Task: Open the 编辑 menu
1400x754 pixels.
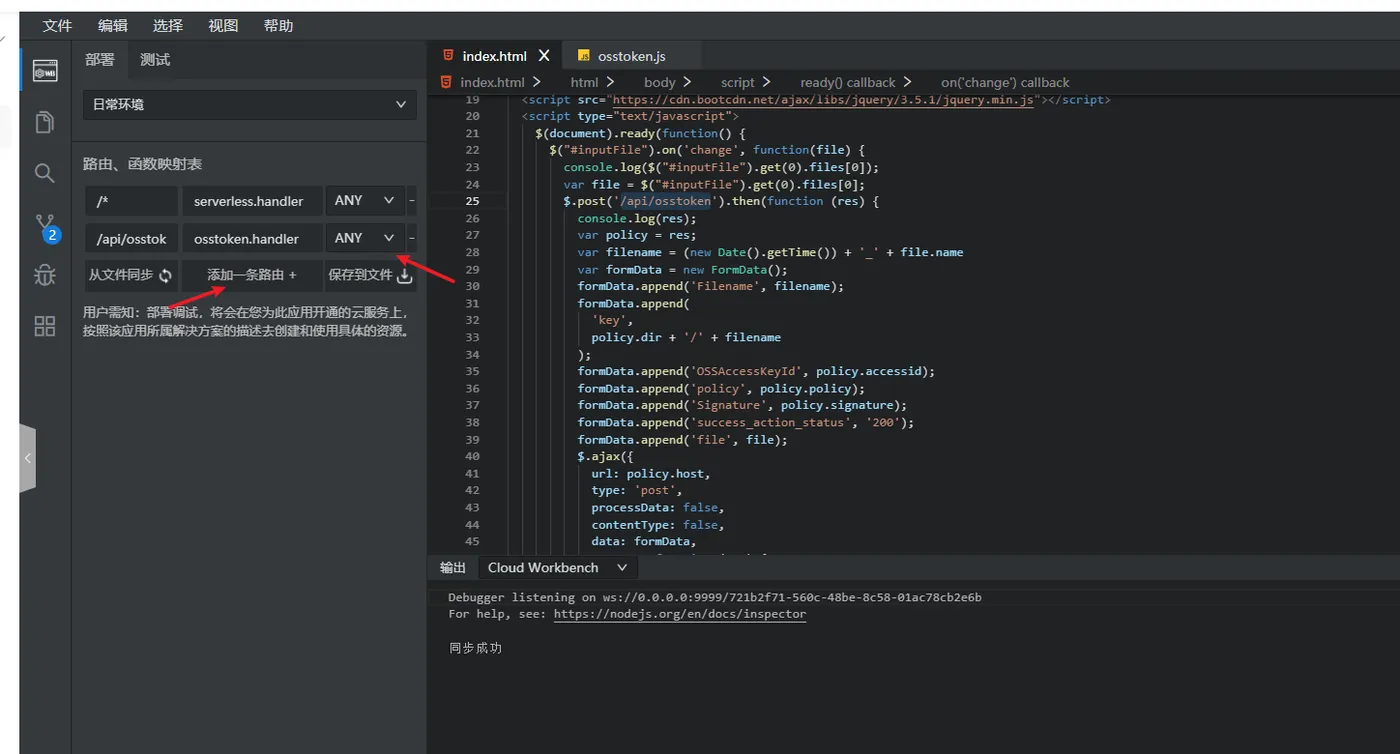Action: click(113, 26)
